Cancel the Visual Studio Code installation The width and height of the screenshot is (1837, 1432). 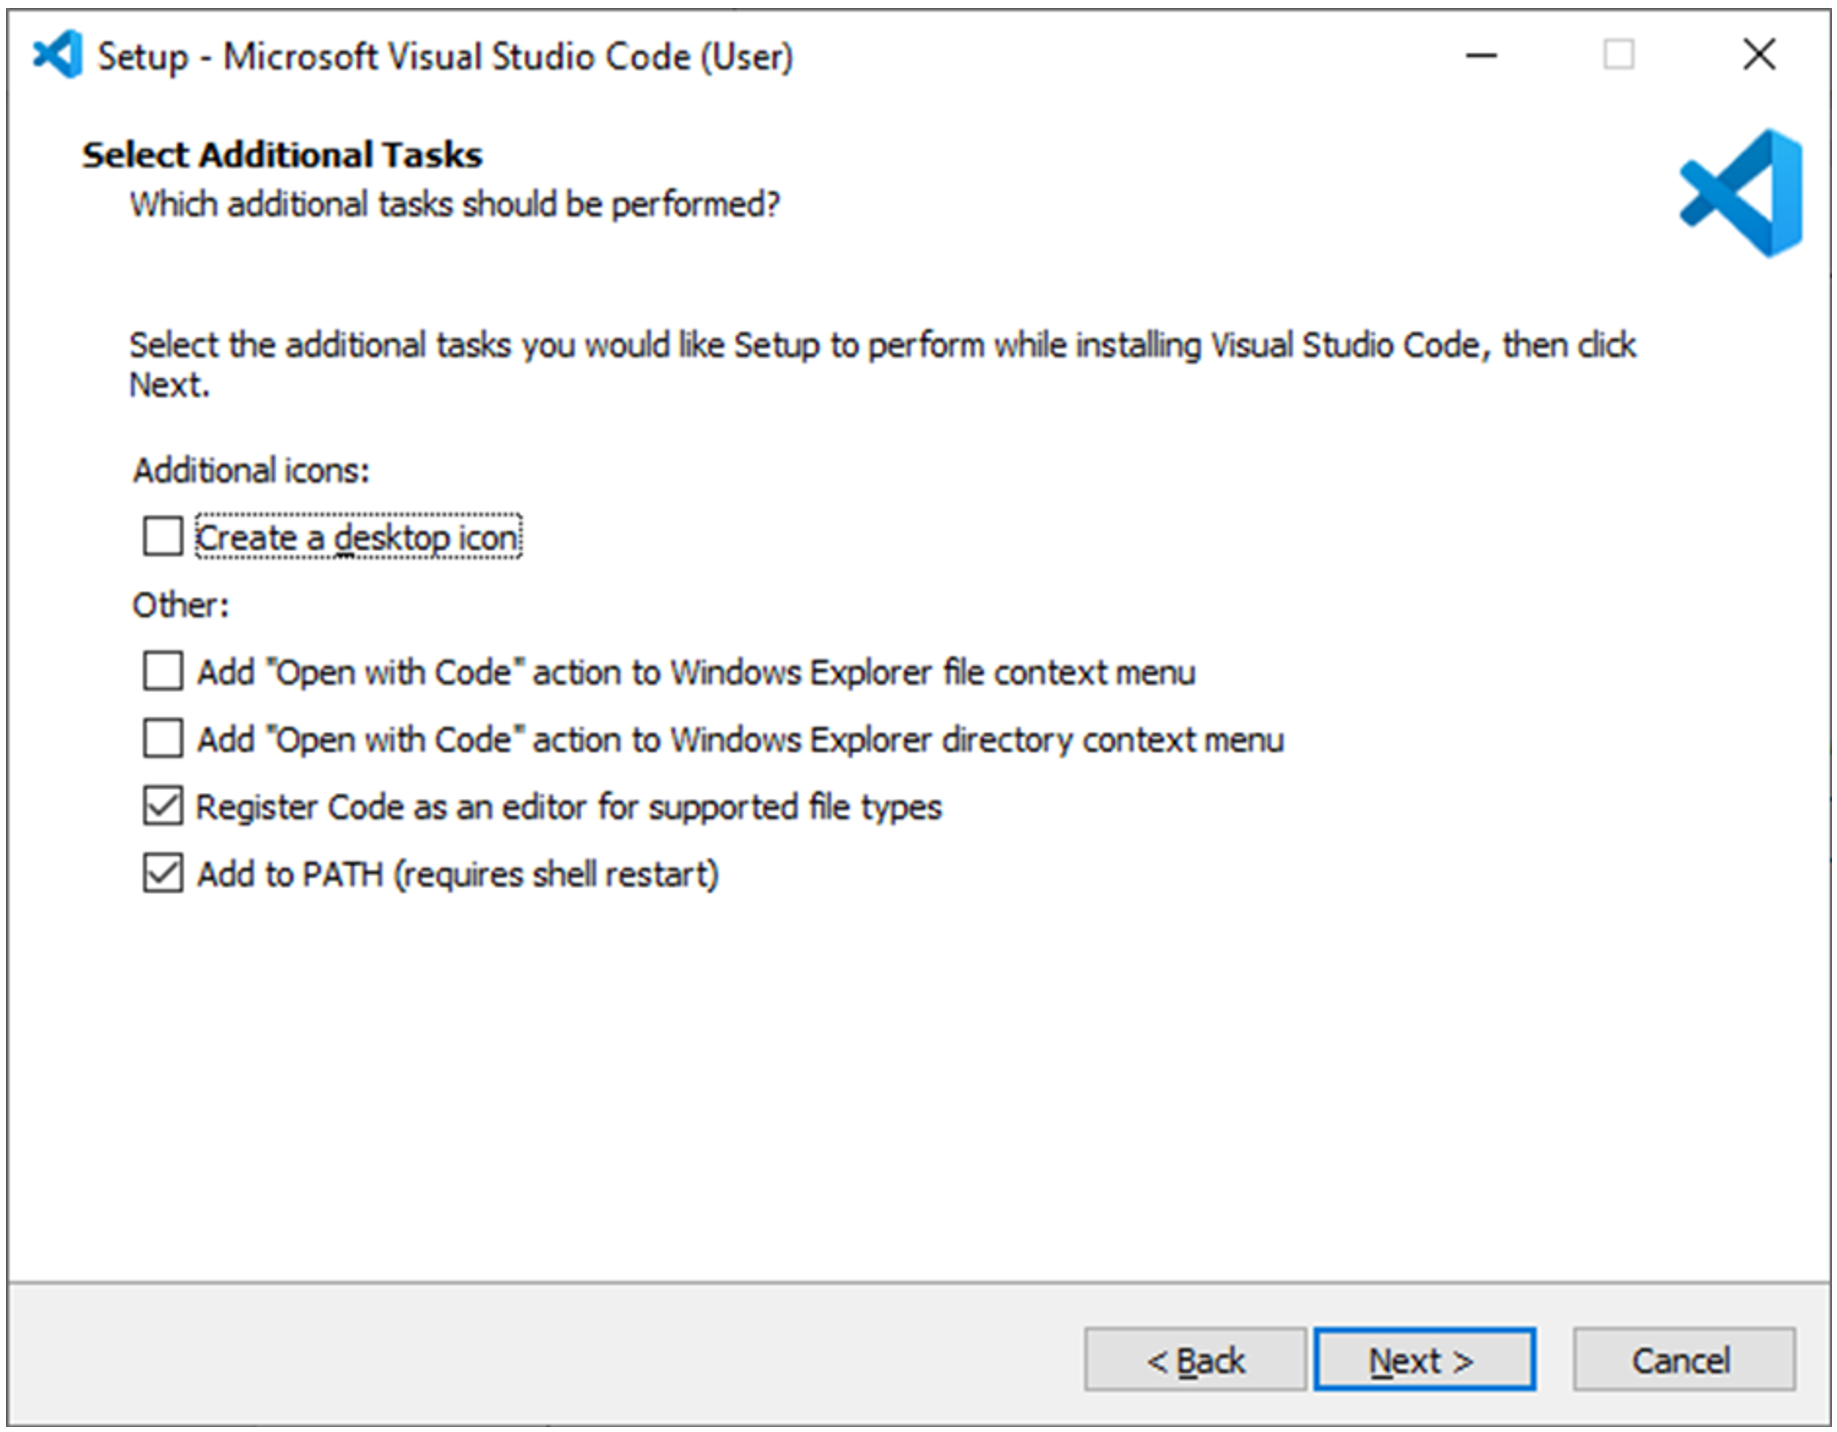(x=1683, y=1361)
